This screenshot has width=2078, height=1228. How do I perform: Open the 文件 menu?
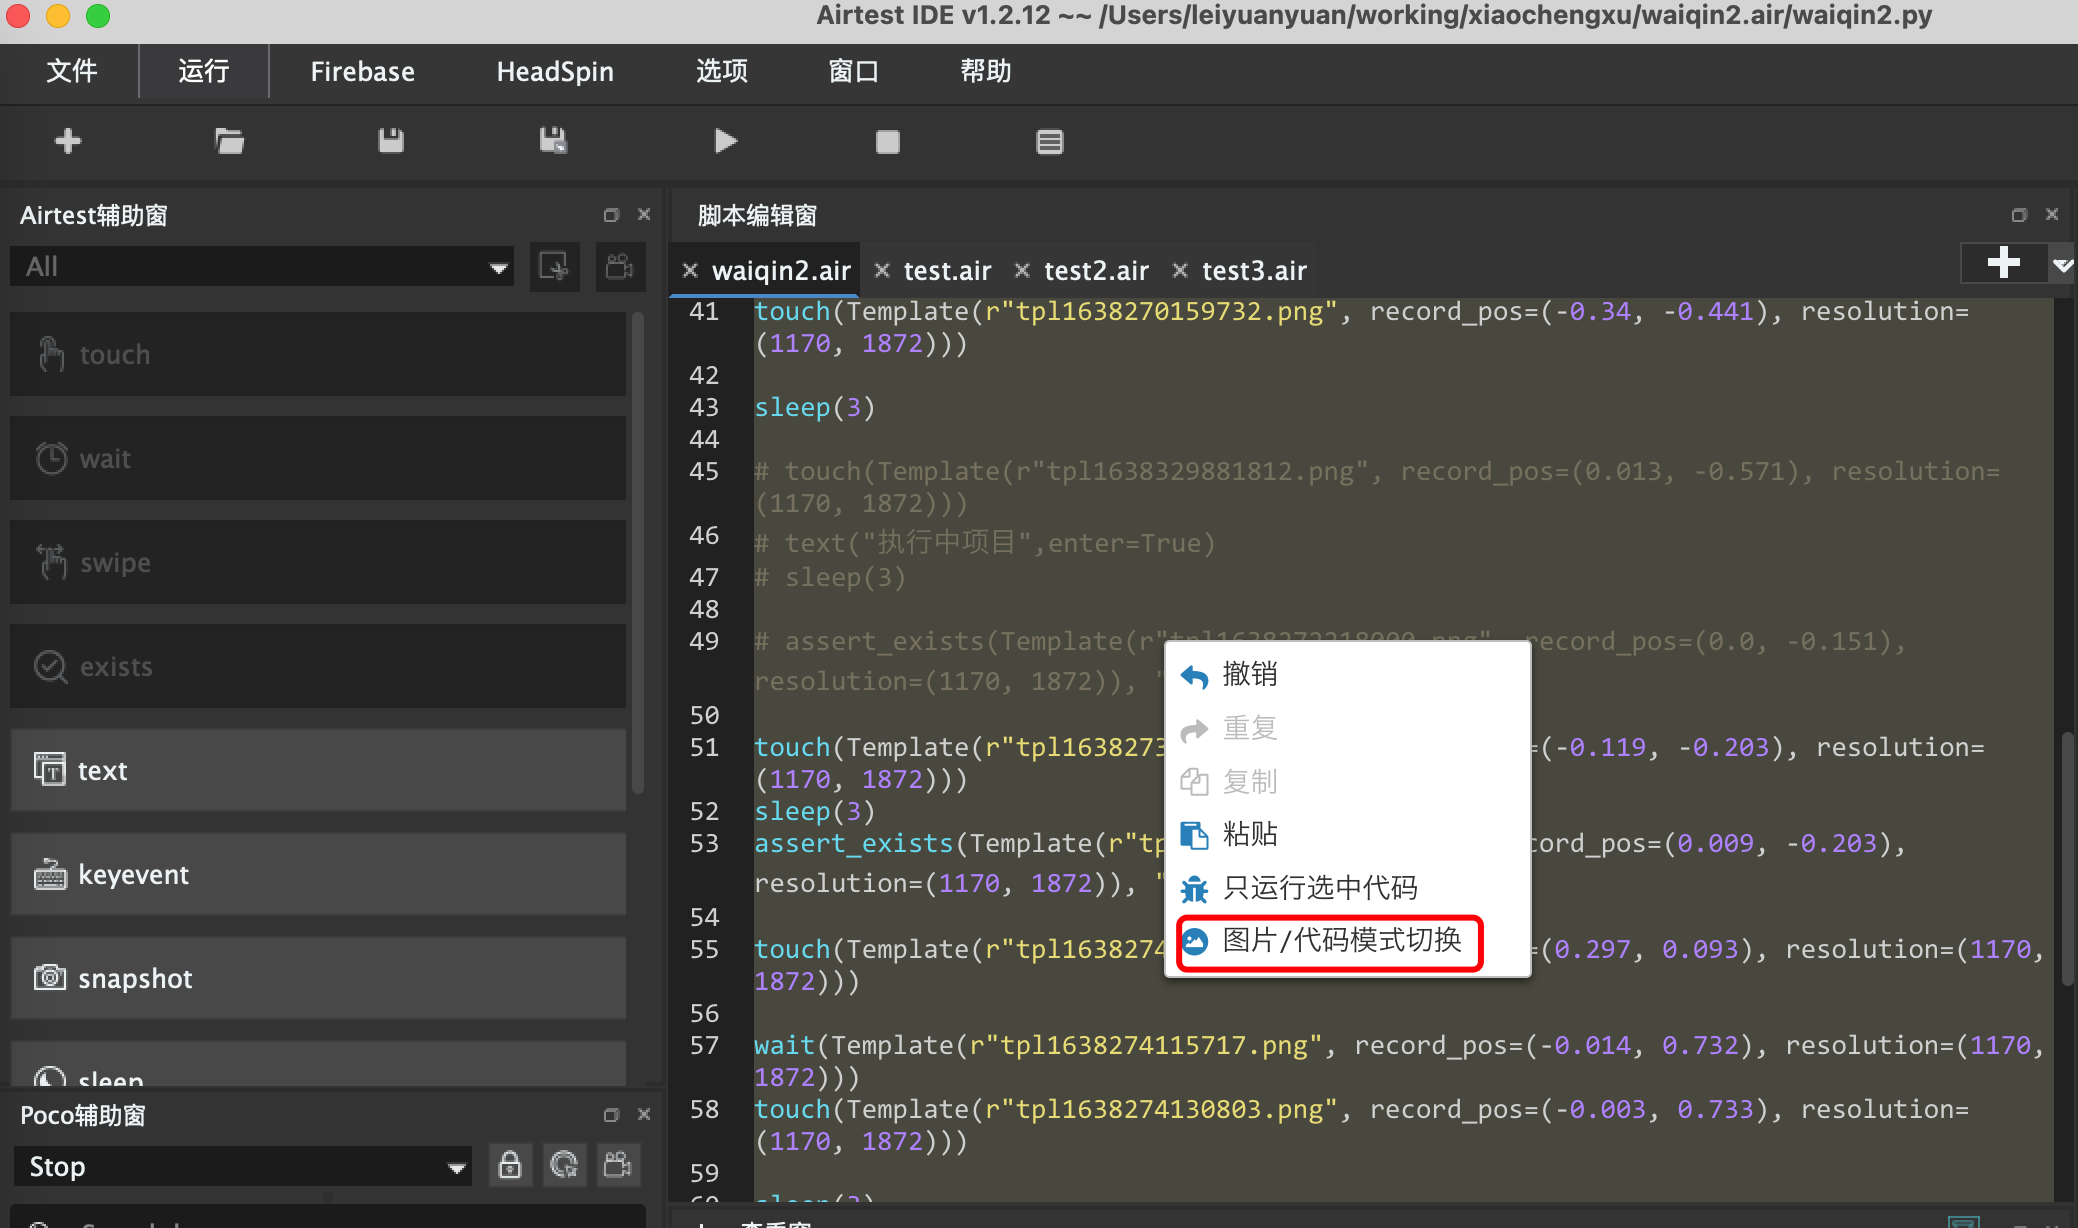coord(71,71)
